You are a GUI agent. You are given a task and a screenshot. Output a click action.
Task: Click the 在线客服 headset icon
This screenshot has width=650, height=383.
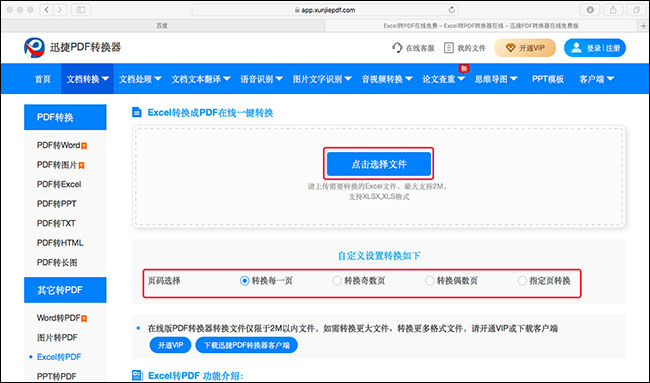click(x=397, y=48)
